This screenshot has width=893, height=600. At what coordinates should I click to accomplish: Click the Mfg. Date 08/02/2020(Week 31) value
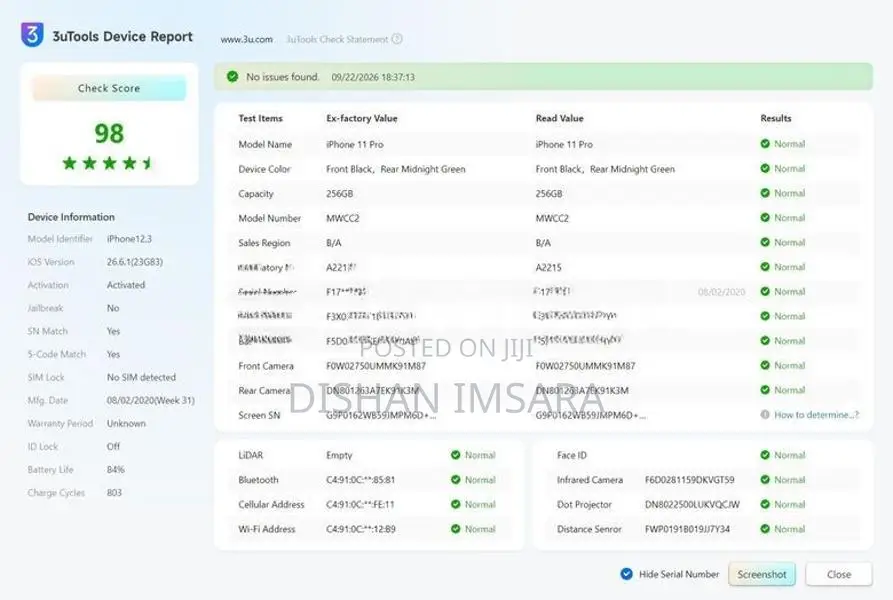(x=150, y=400)
